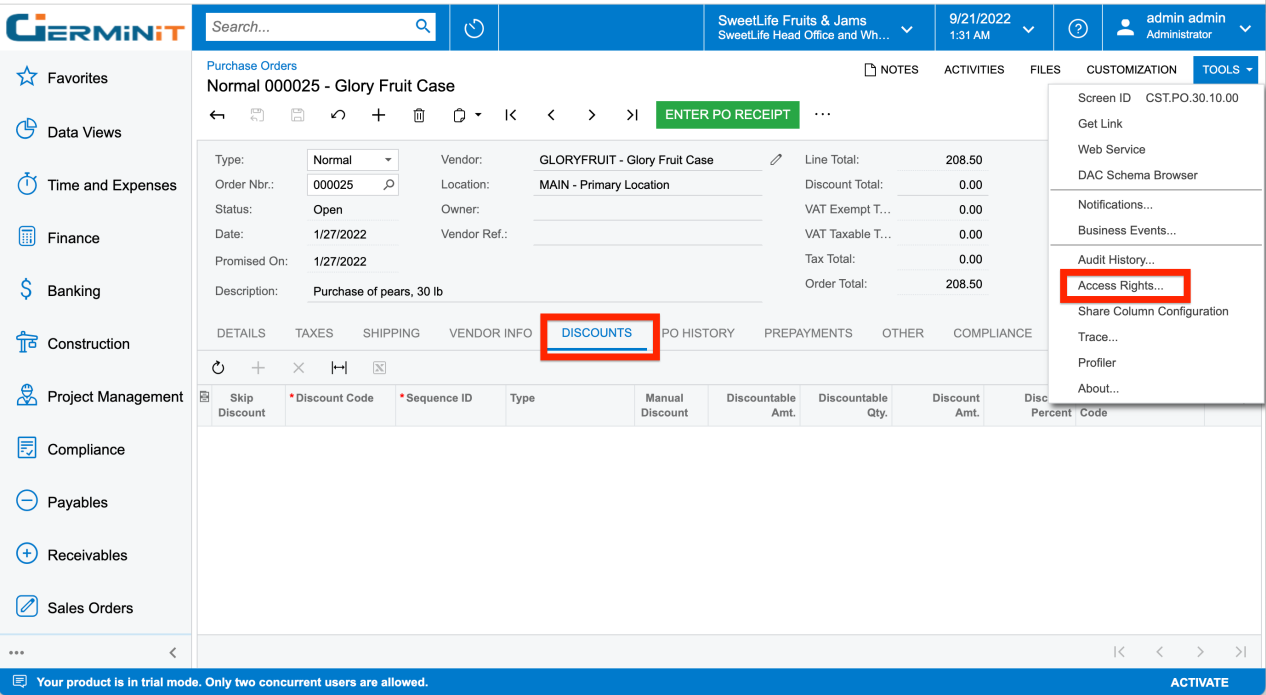Click the back arrow toolbar icon
The height and width of the screenshot is (695, 1266).
217,115
